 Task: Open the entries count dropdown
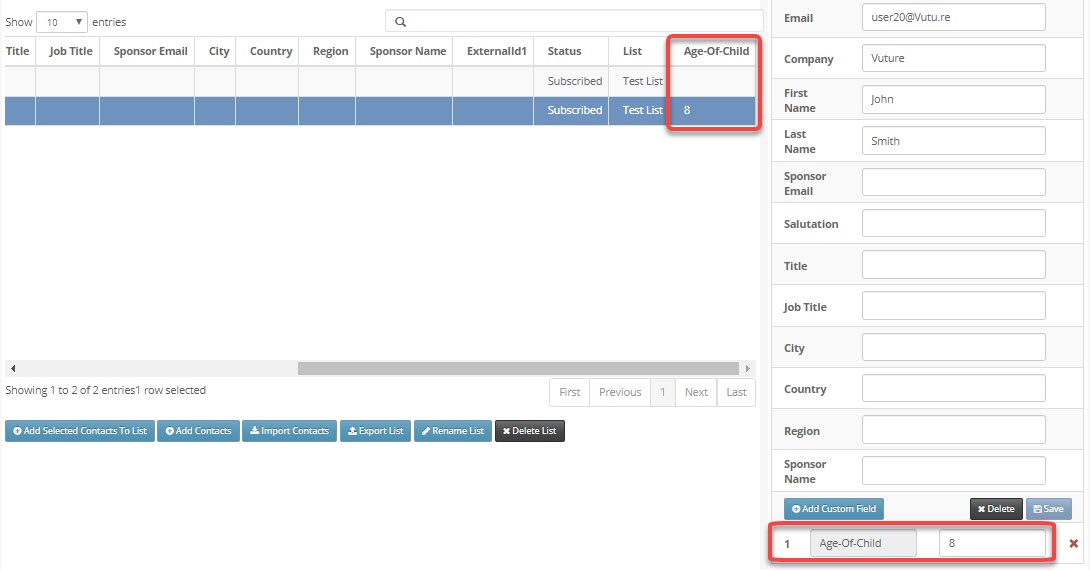click(62, 22)
